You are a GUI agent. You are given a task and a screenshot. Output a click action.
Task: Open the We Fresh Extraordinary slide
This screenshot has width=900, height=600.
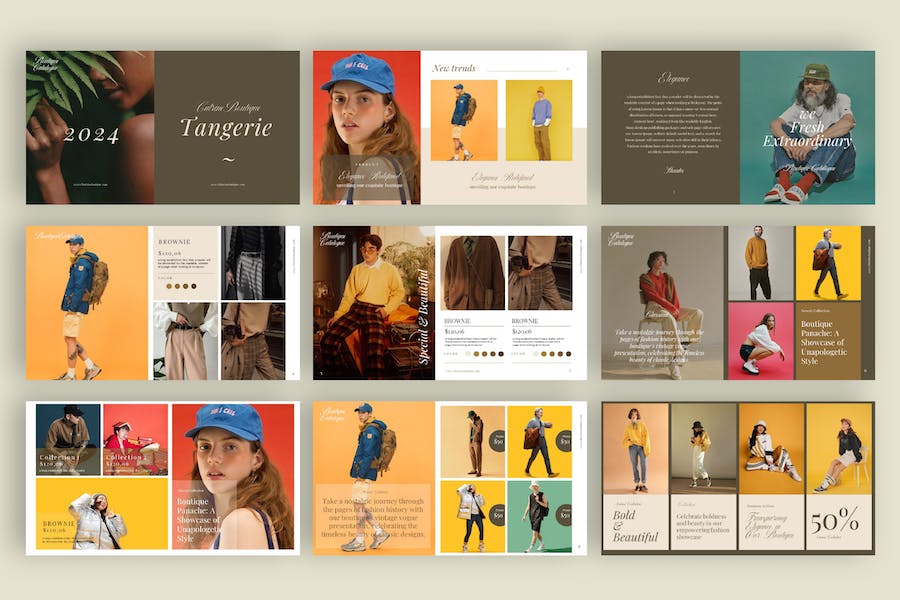(737, 127)
